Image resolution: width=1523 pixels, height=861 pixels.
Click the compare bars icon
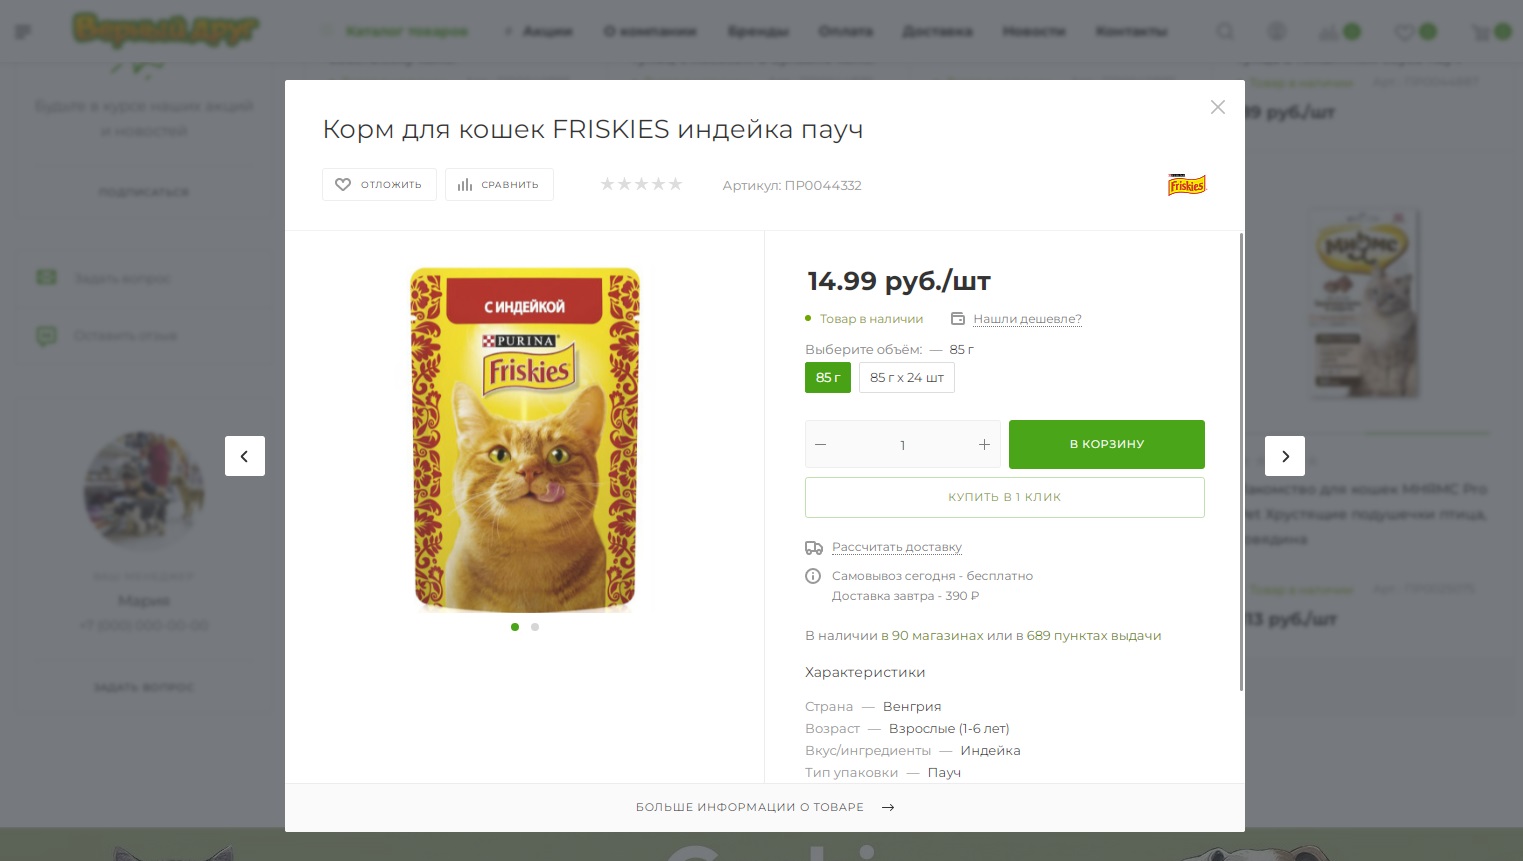pos(465,185)
